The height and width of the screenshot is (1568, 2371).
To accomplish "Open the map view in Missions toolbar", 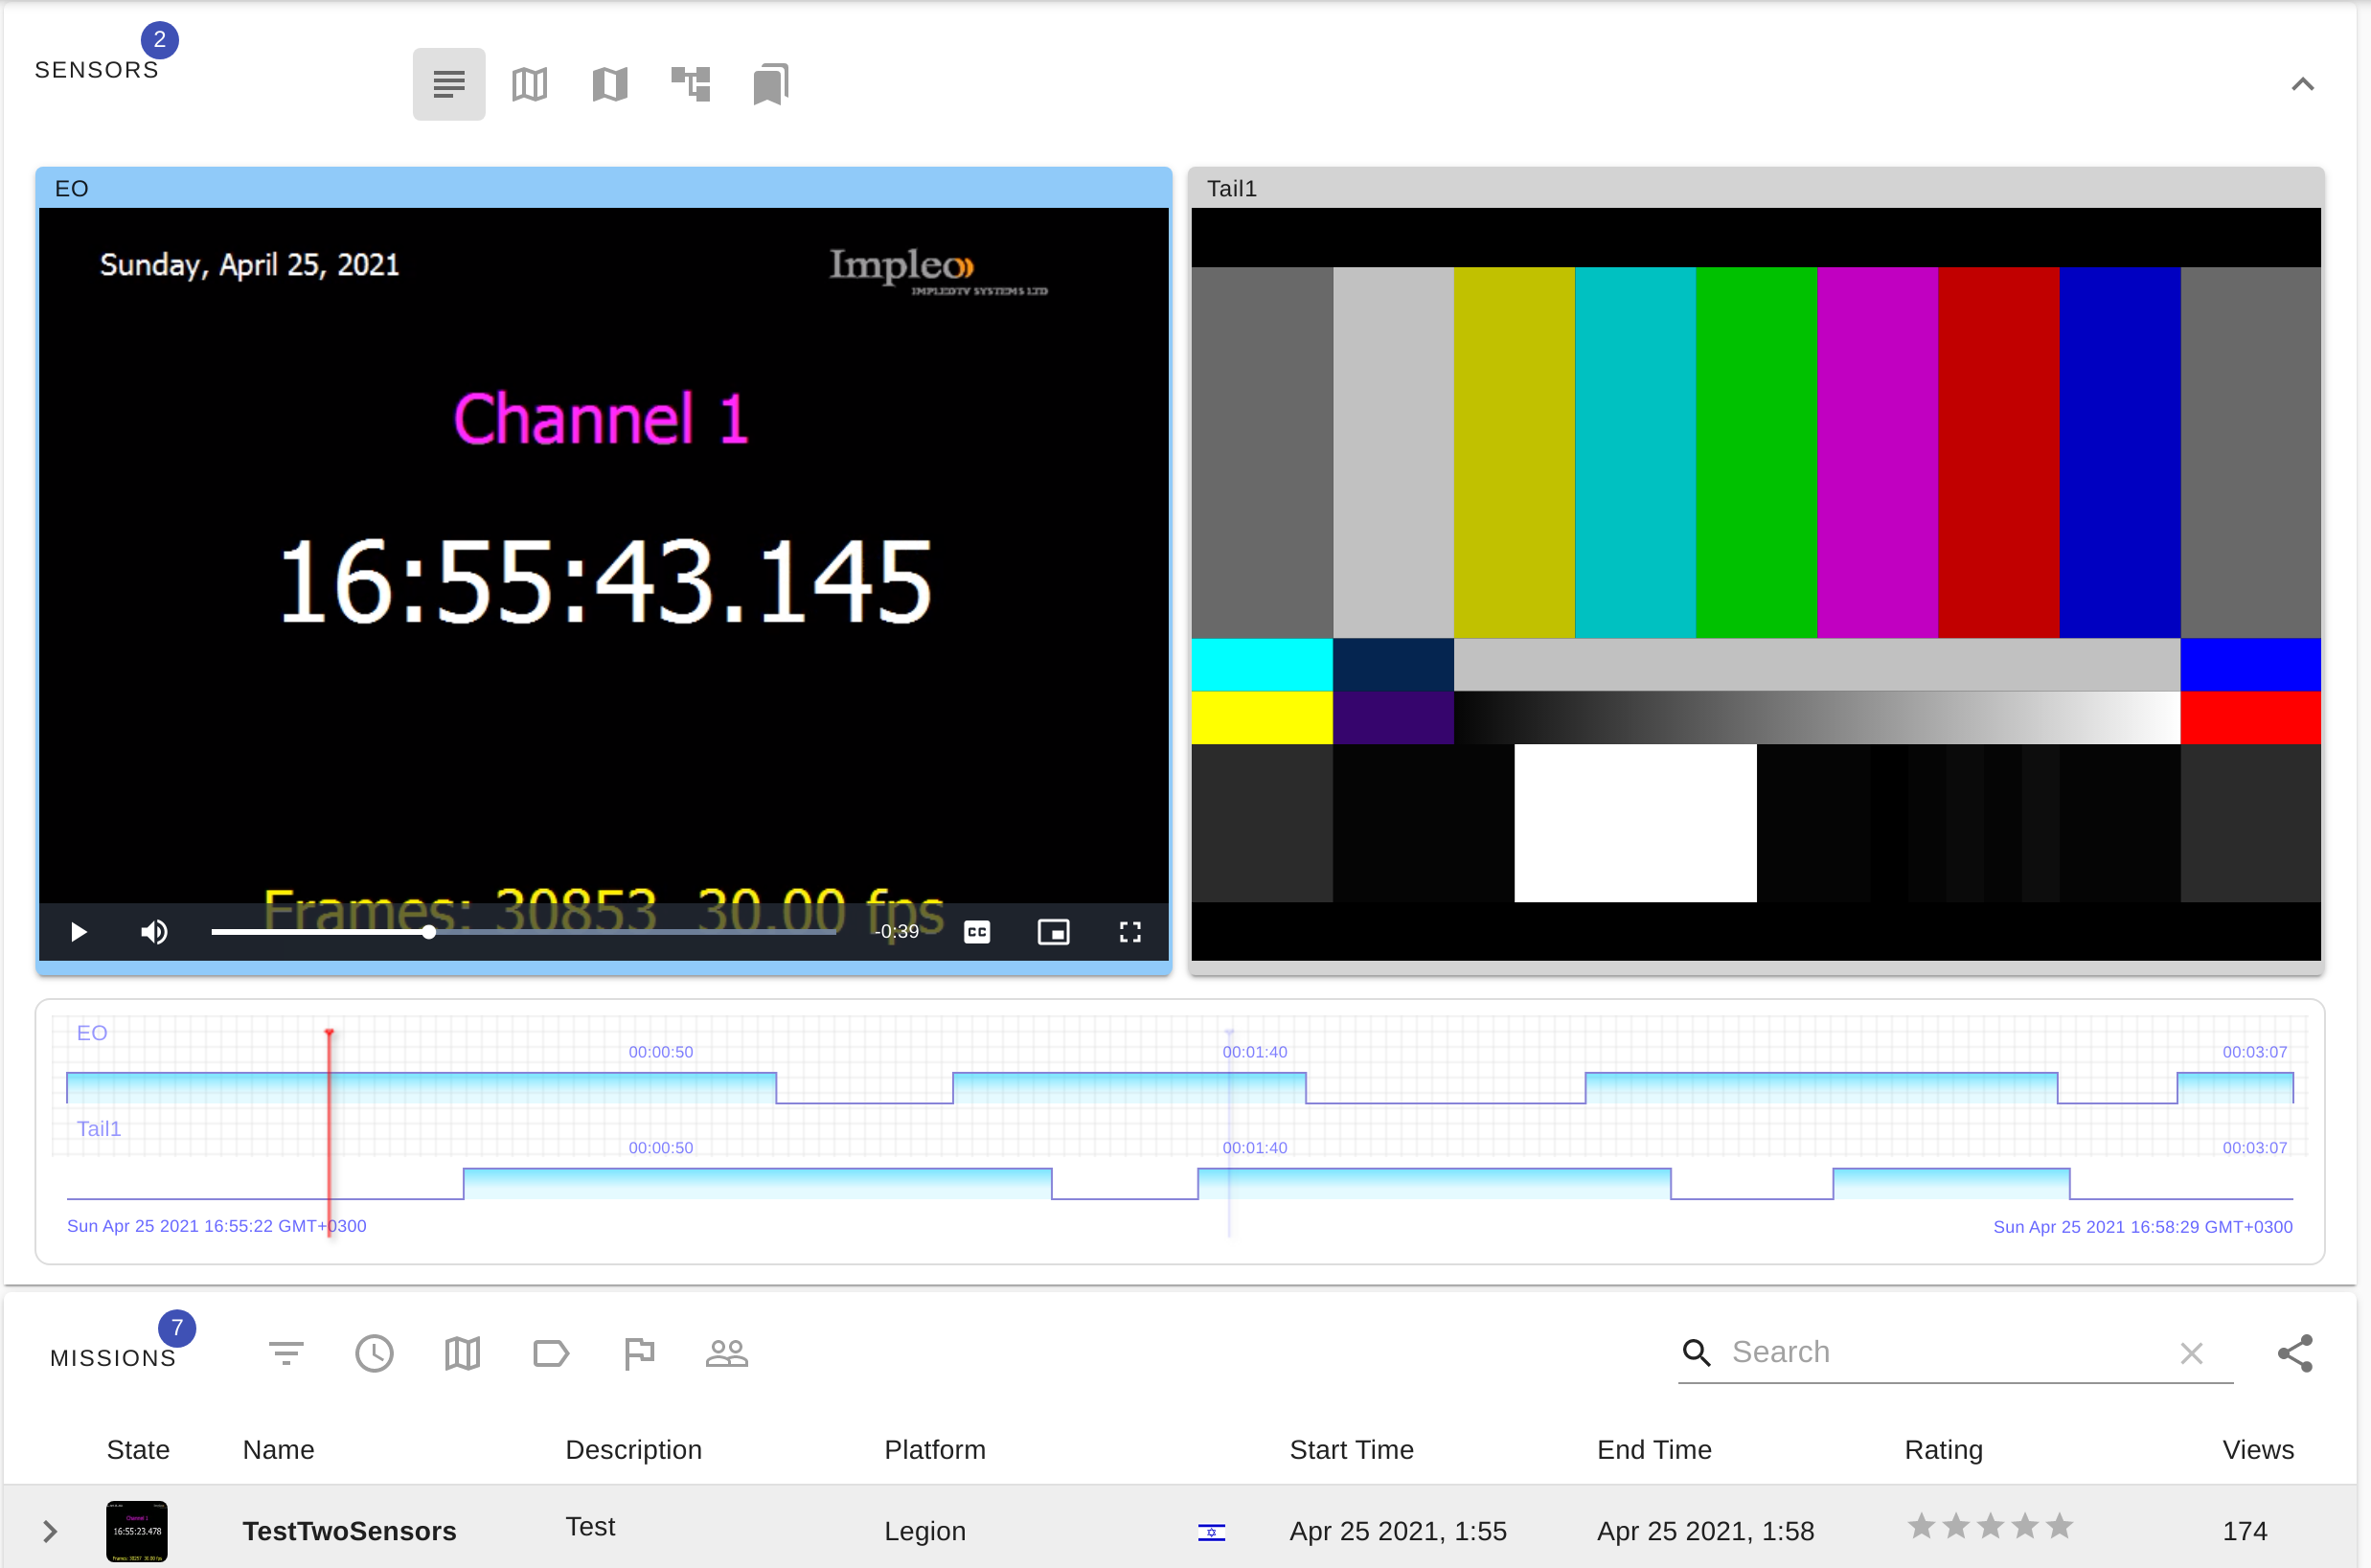I will (462, 1353).
